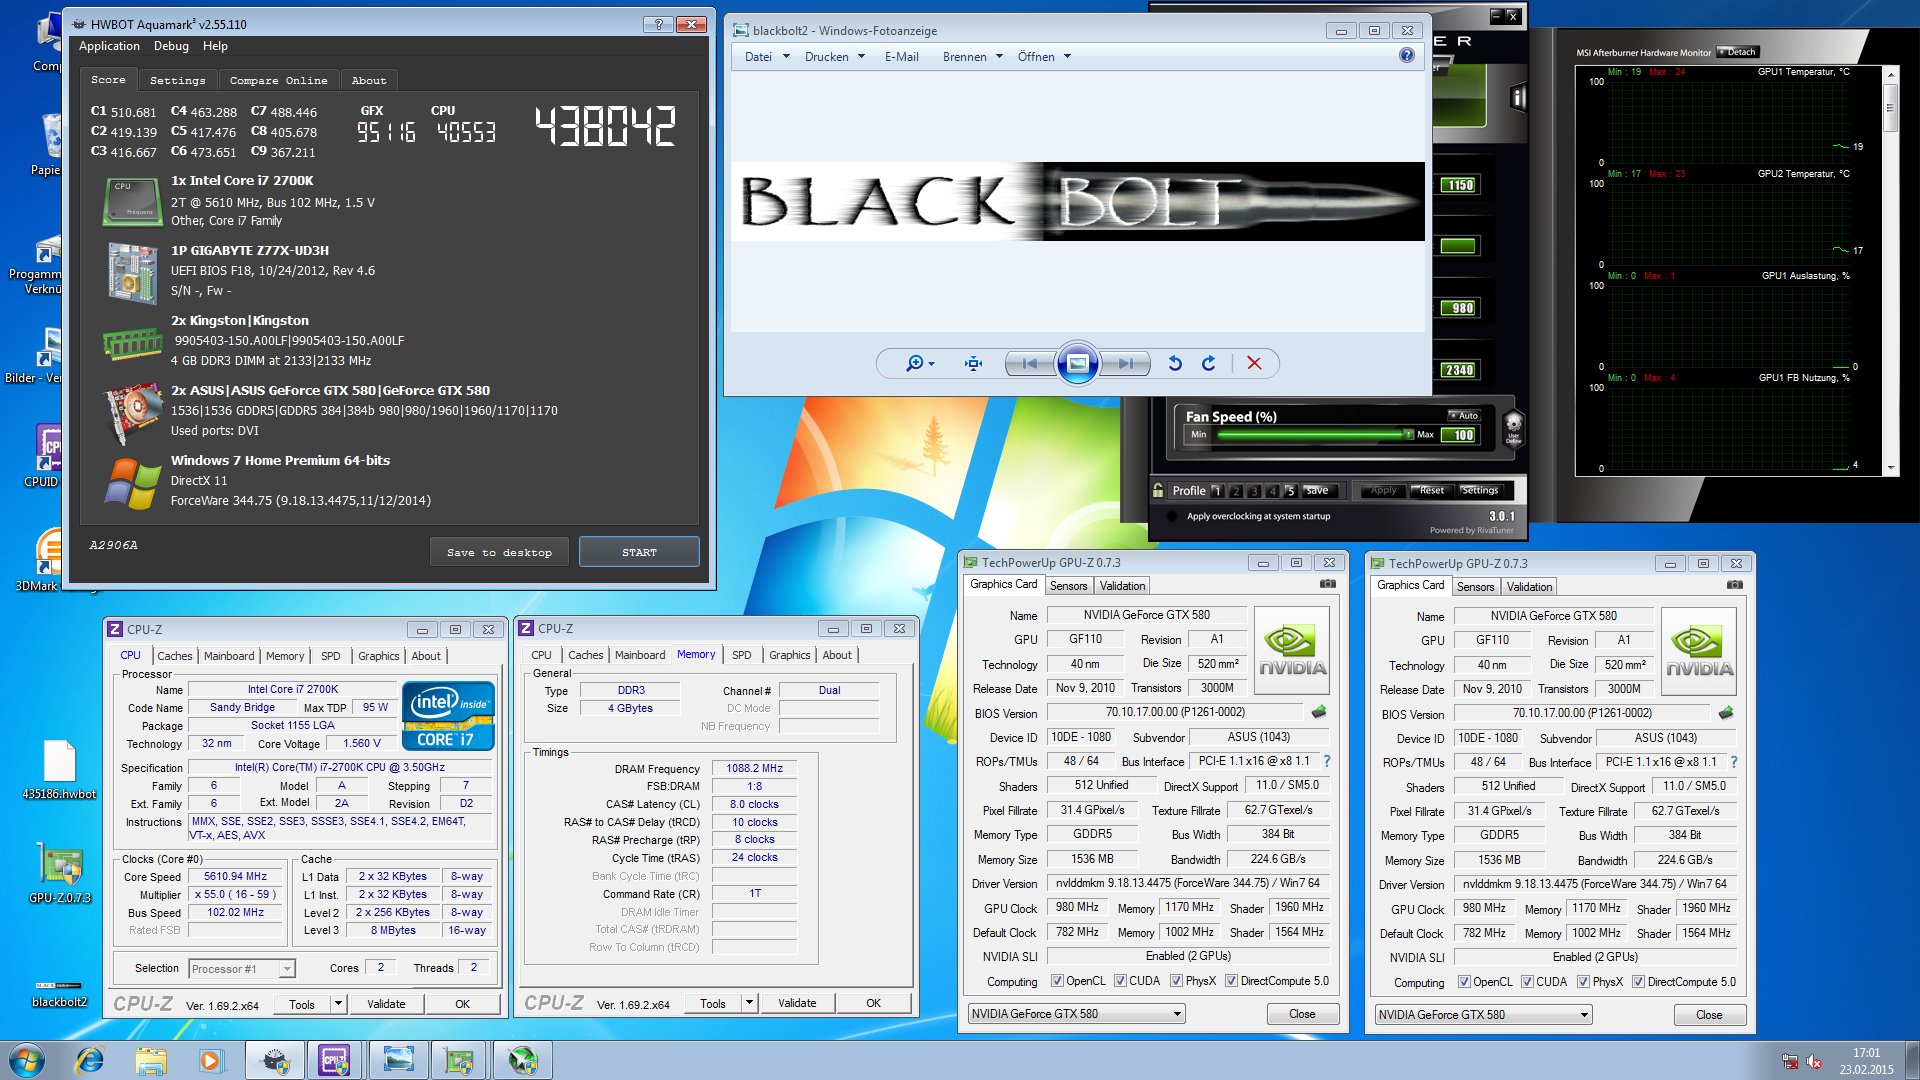The width and height of the screenshot is (1920, 1080).
Task: Delete picture with red X in photo viewer
Action: point(1254,364)
